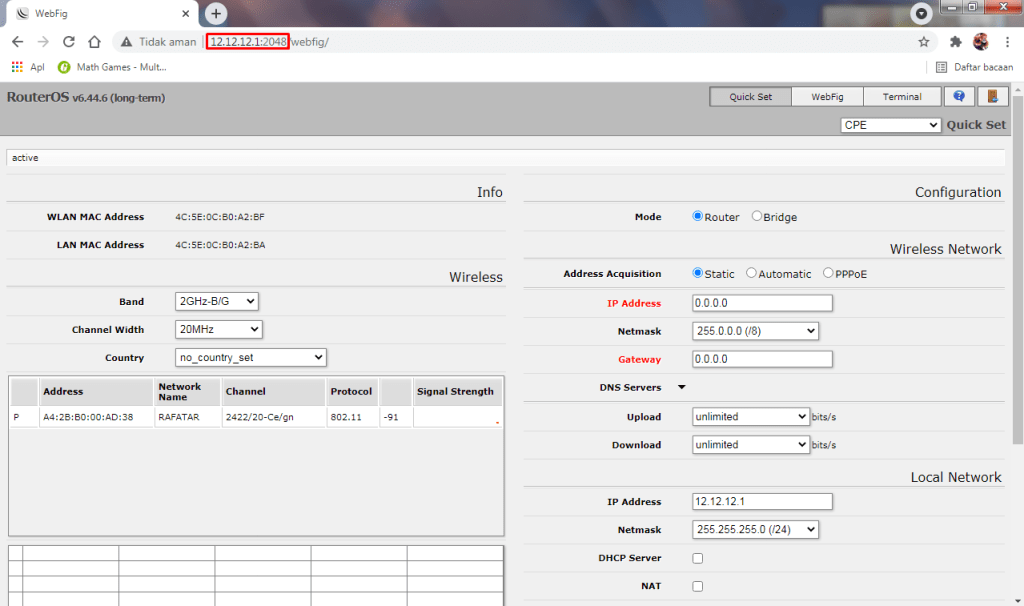Image resolution: width=1024 pixels, height=606 pixels.
Task: Open the Chrome three-dot menu
Action: pyautogui.click(x=1006, y=42)
